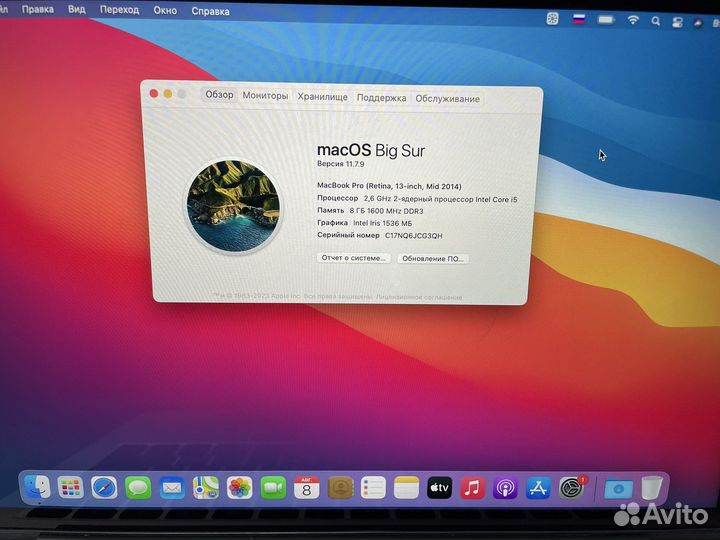Screen dimensions: 720x540
Task: Click the Big Sur circular image
Action: pos(233,206)
